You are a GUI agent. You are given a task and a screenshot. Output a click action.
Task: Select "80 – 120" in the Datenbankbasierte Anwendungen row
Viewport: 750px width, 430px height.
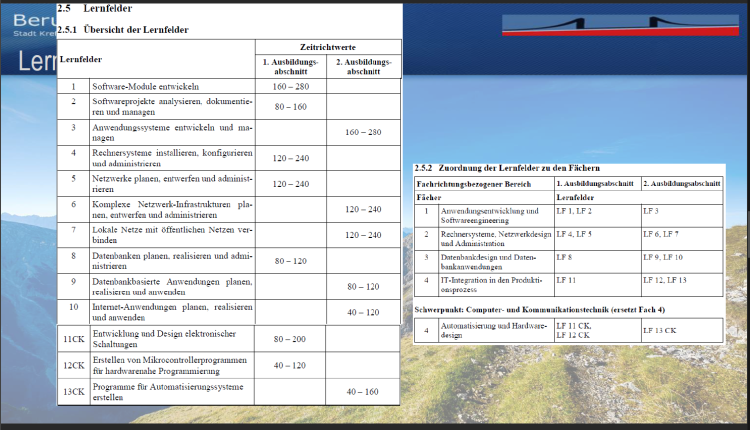(x=364, y=287)
